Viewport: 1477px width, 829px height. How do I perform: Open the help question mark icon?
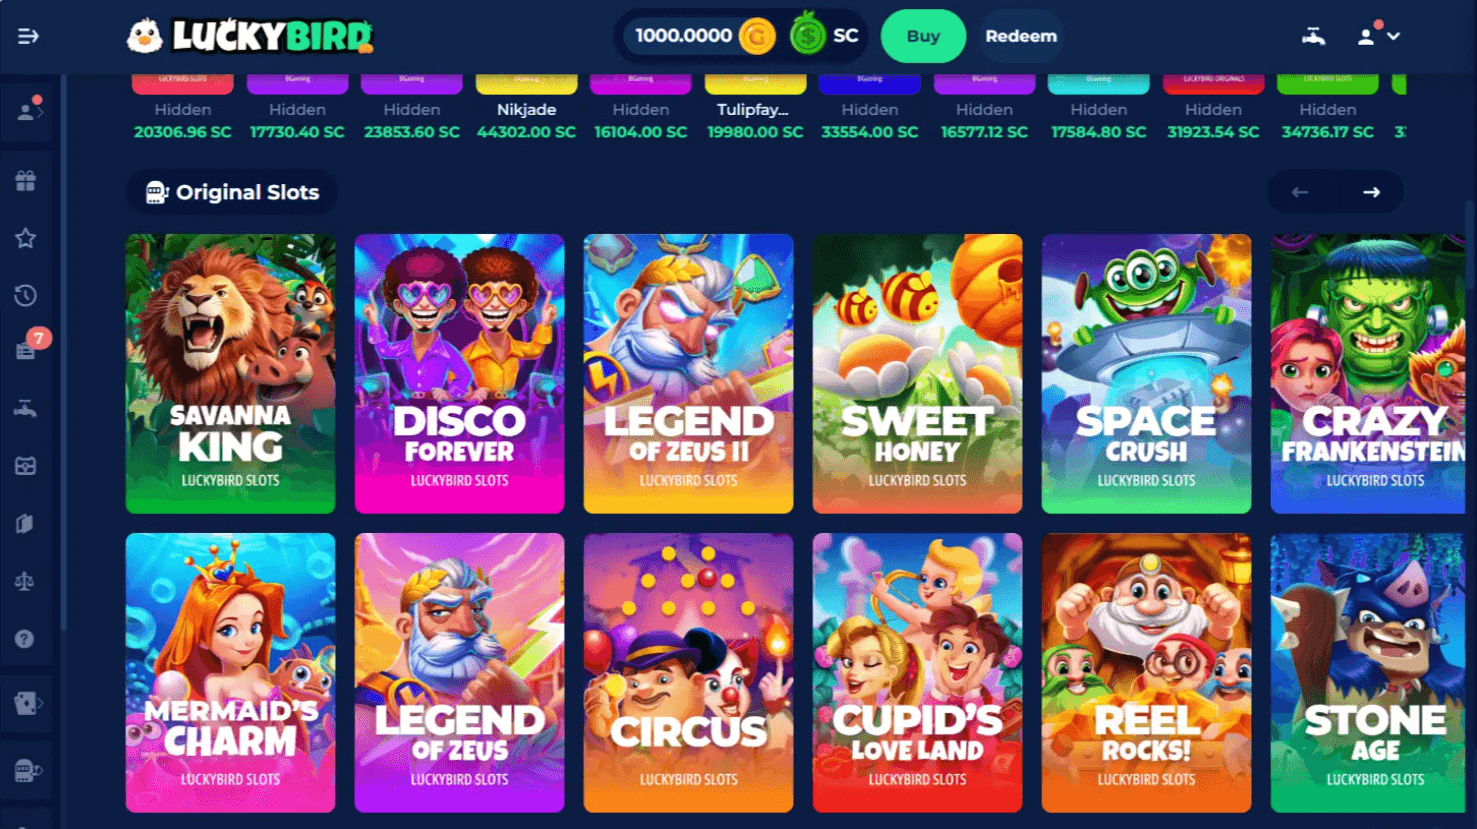26,639
